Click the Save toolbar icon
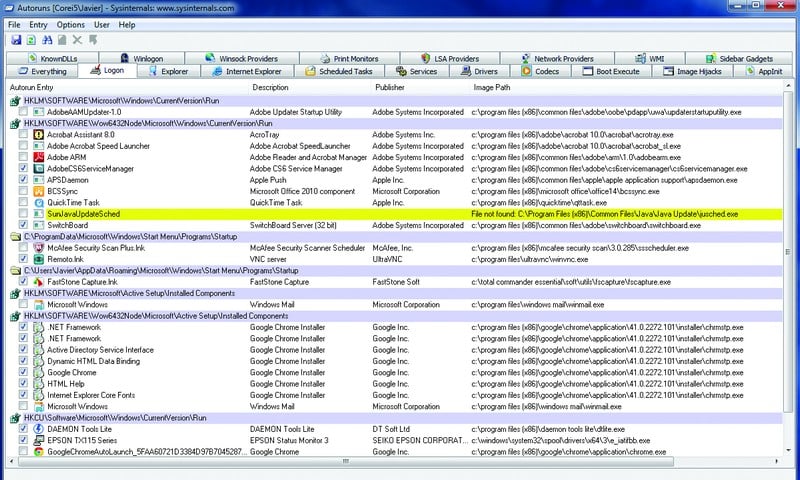This screenshot has height=480, width=800. coord(16,40)
